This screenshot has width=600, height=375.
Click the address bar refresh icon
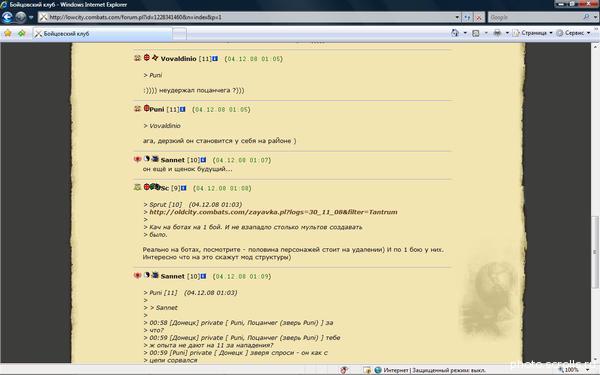click(467, 17)
